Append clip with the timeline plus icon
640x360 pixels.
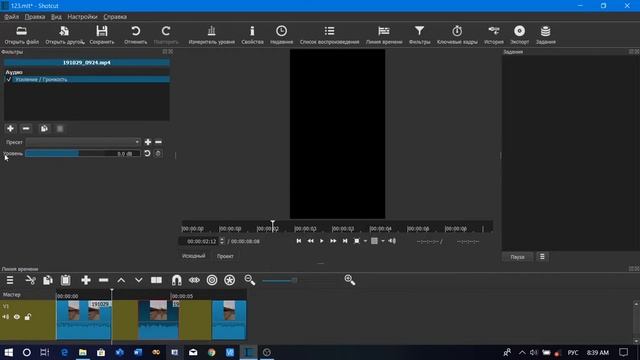[86, 280]
